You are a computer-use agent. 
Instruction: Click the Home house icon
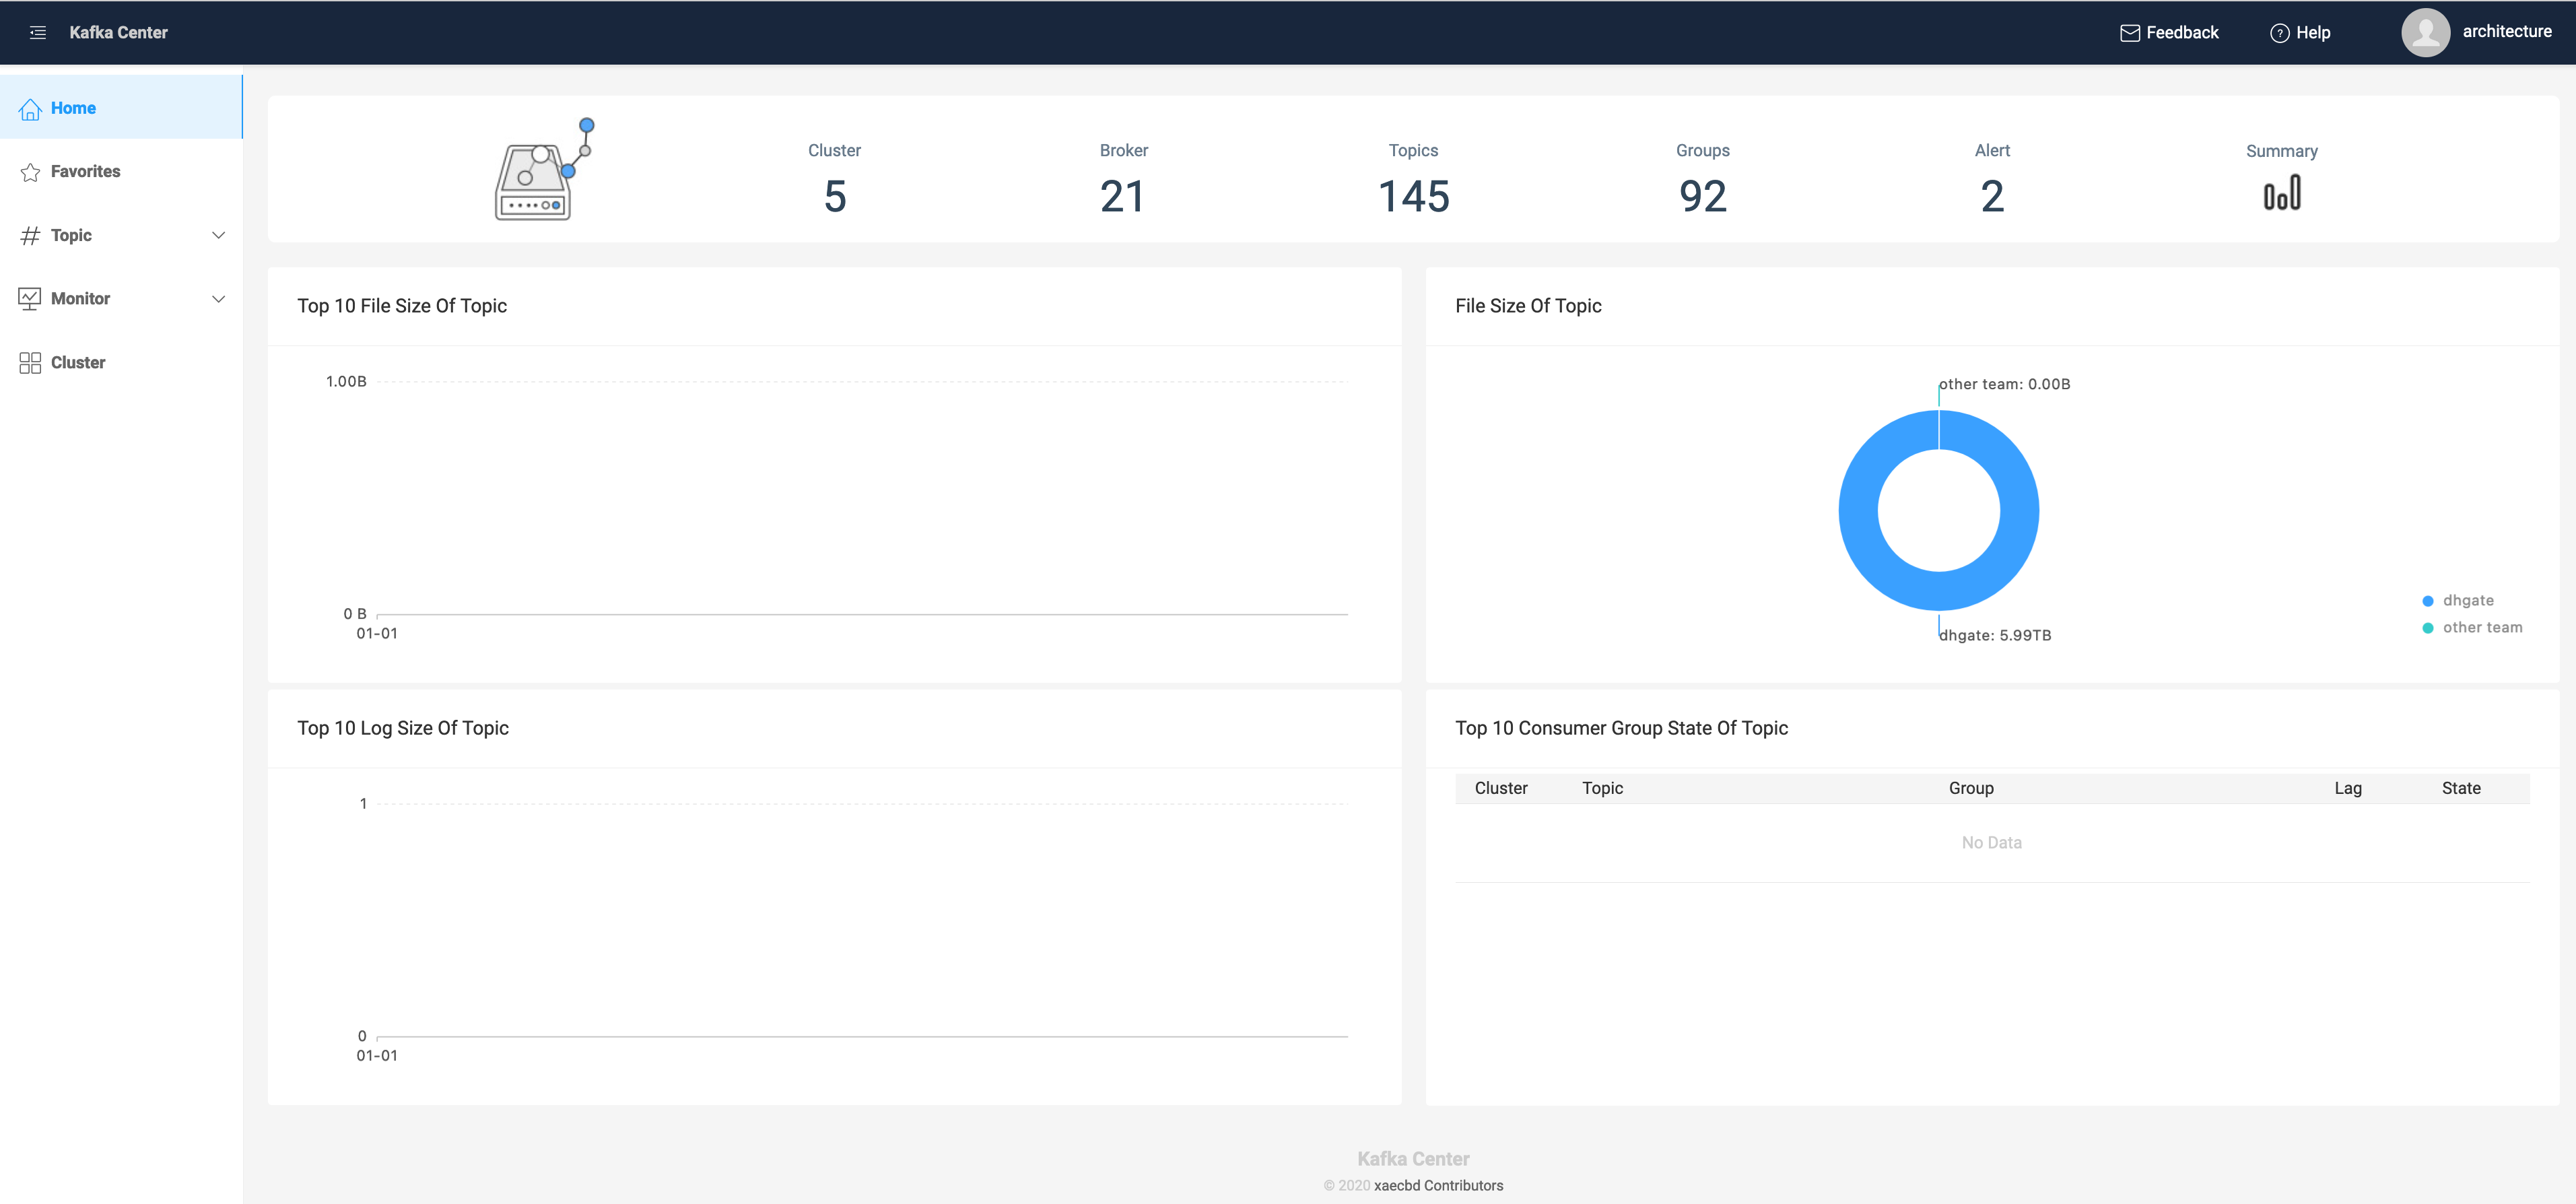[30, 108]
